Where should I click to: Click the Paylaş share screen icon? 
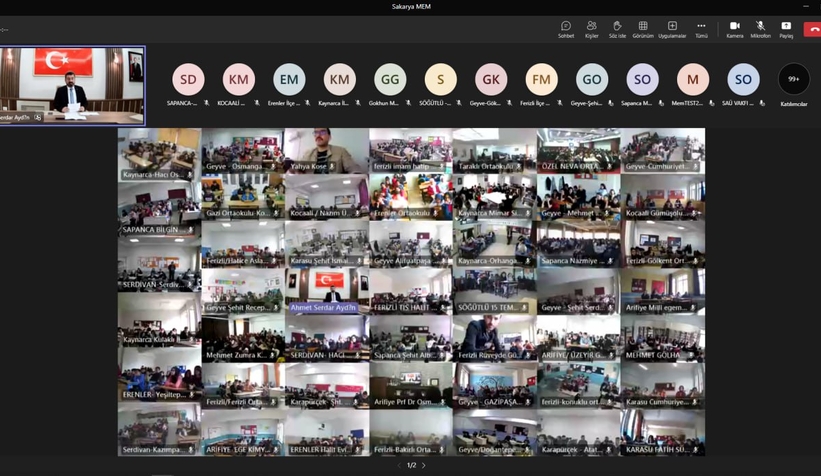click(x=786, y=28)
